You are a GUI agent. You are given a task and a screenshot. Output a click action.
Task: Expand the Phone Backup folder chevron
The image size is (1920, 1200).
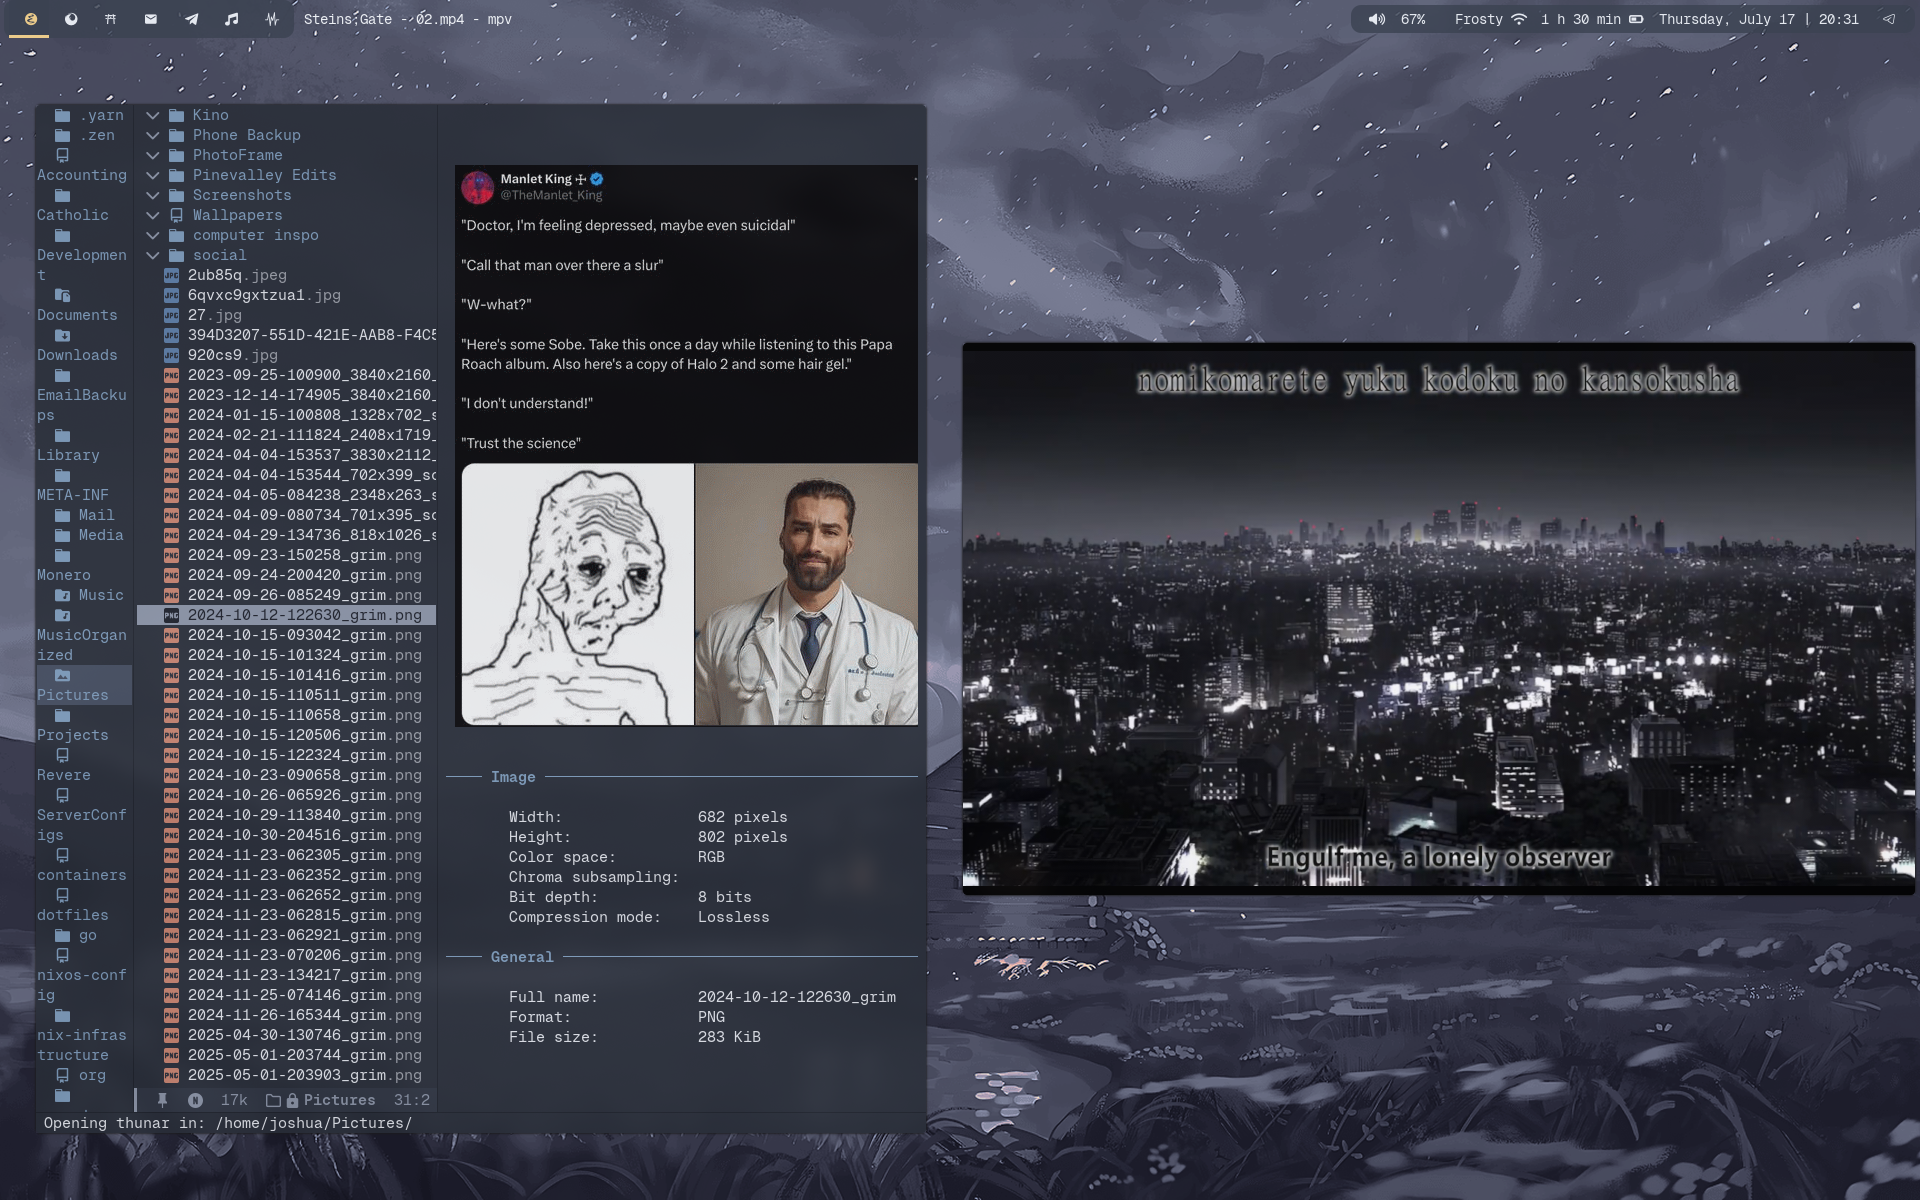(153, 135)
